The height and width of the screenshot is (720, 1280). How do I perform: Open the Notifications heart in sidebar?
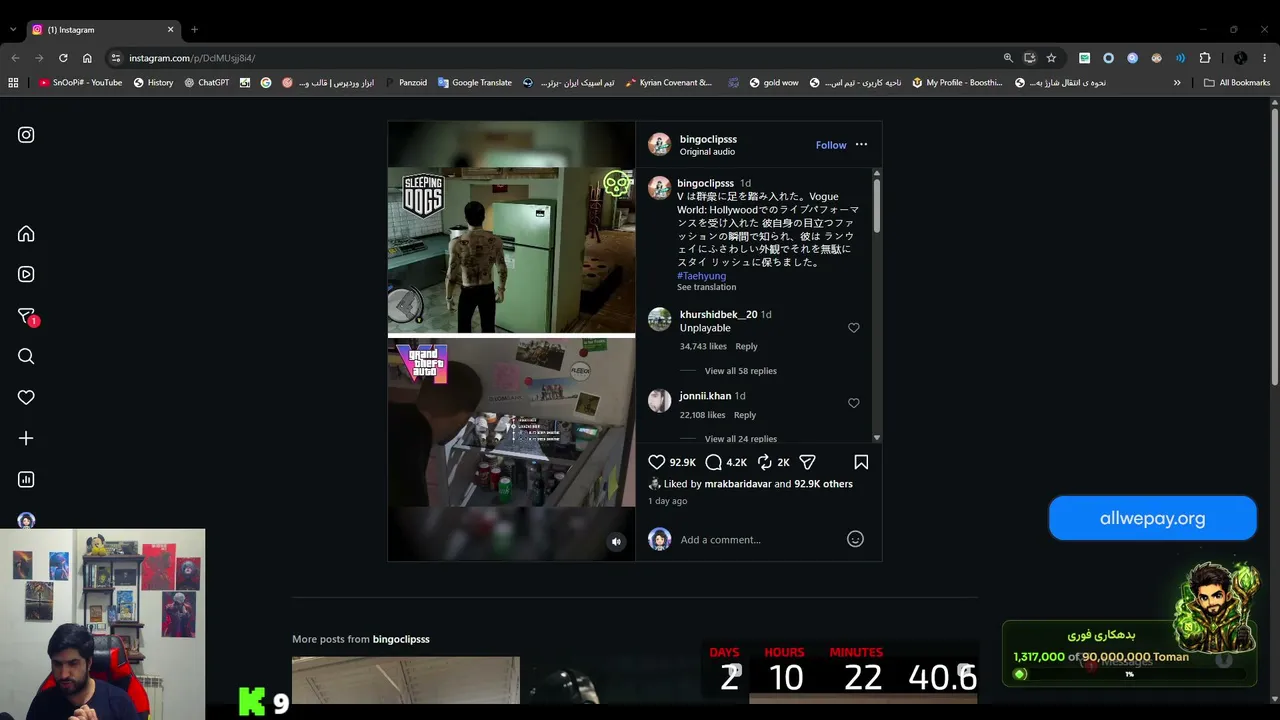click(26, 397)
